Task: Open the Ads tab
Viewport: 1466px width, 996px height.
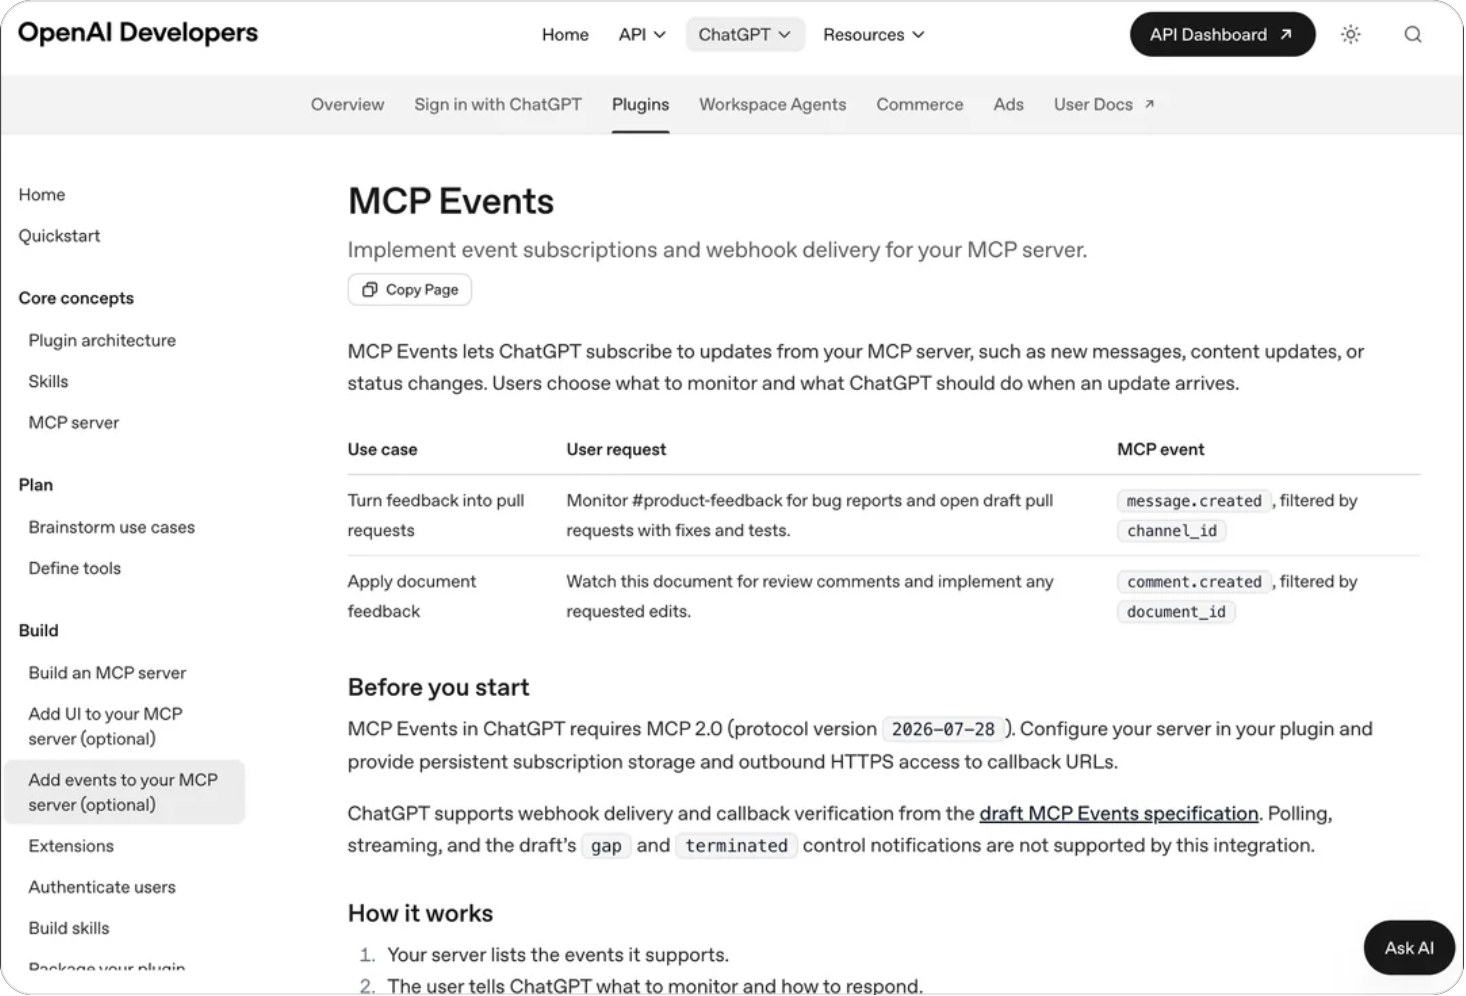Action: pyautogui.click(x=1008, y=104)
